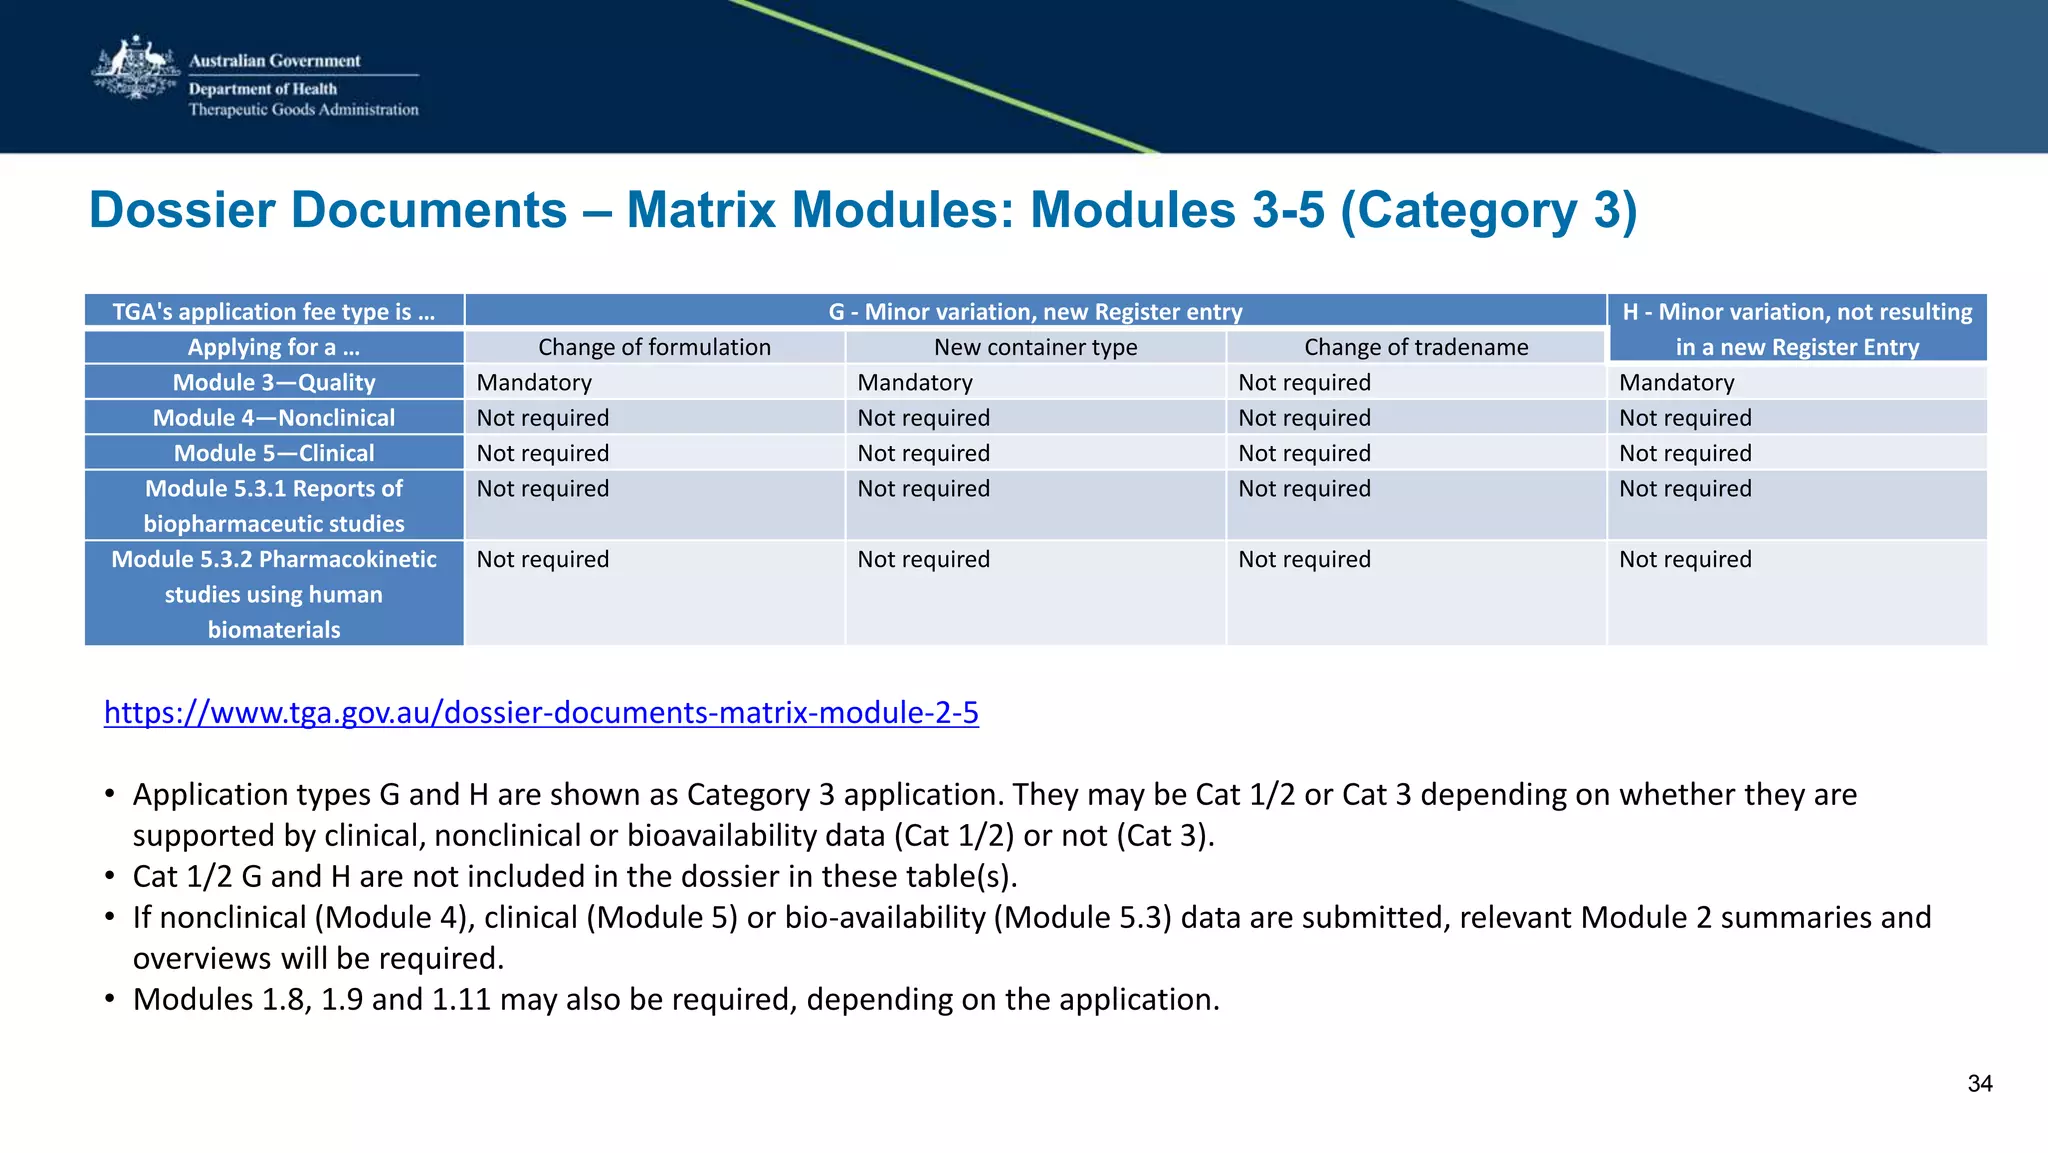The width and height of the screenshot is (2048, 1153).
Task: Click the 'Module 5—Clinical' row header
Action: pyautogui.click(x=274, y=453)
